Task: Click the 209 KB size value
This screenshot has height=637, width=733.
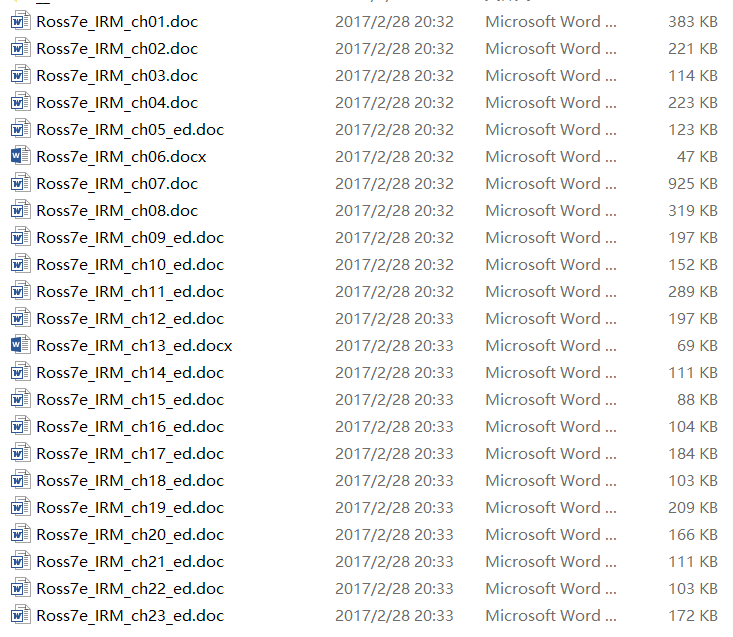Action: (693, 508)
